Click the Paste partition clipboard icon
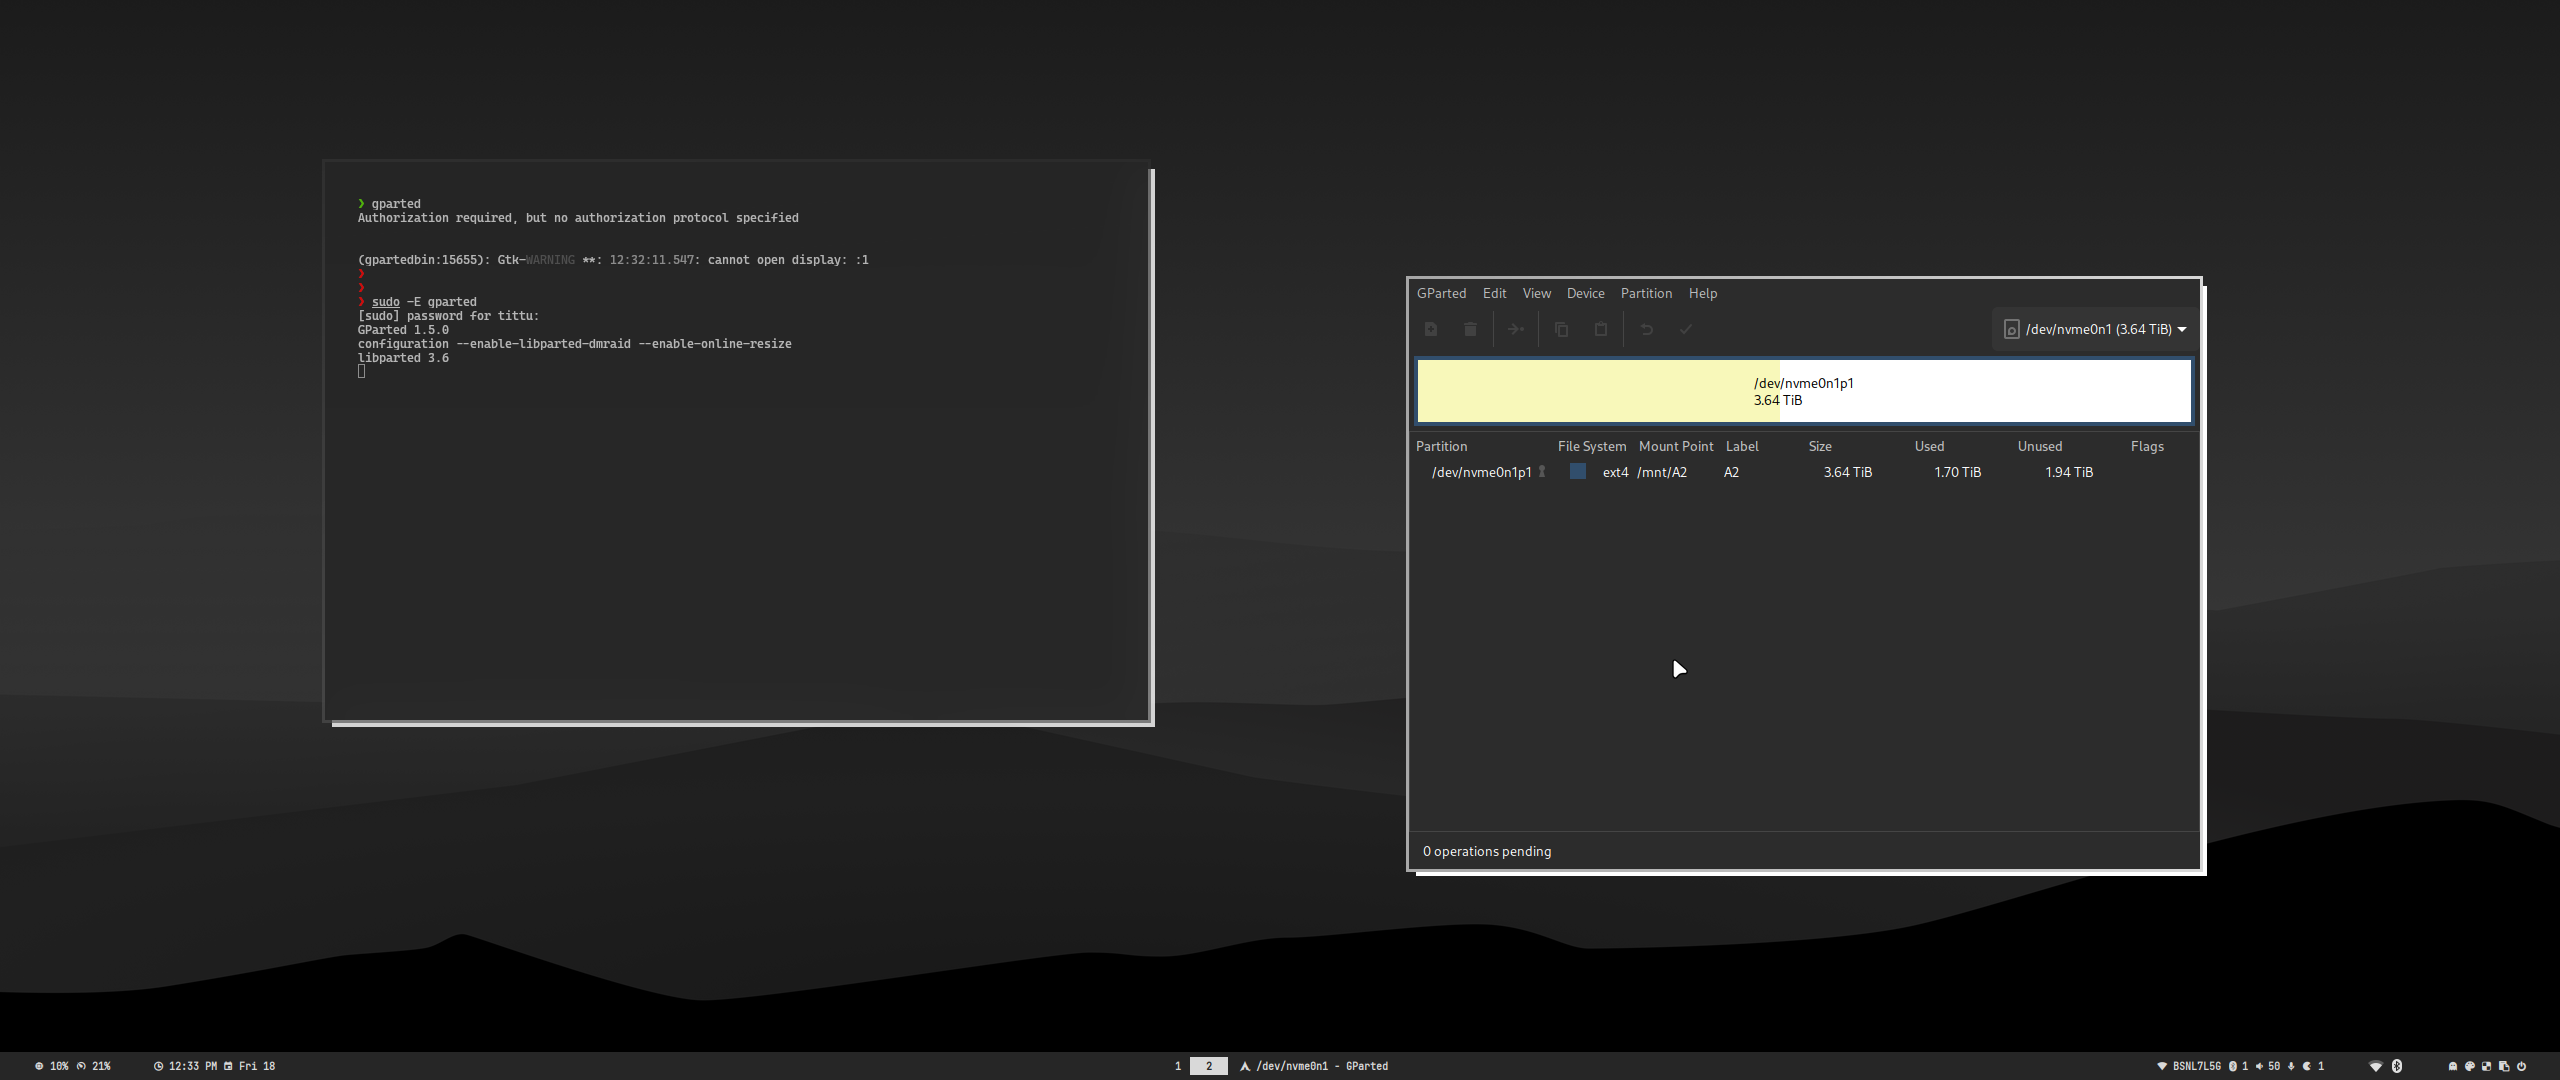This screenshot has height=1080, width=2560. coord(1601,329)
